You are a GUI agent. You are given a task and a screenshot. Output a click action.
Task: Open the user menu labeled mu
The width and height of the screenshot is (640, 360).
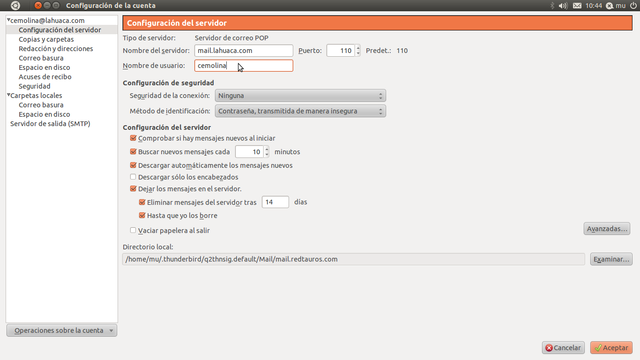(x=616, y=5)
